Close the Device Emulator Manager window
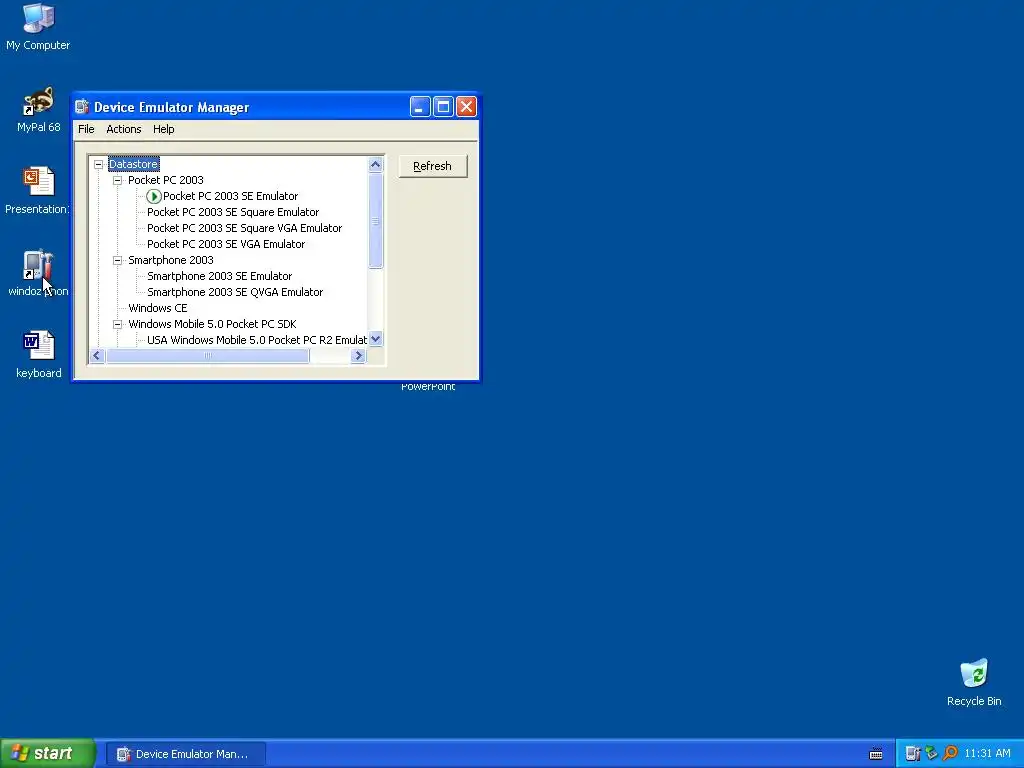This screenshot has height=768, width=1024. 466,106
